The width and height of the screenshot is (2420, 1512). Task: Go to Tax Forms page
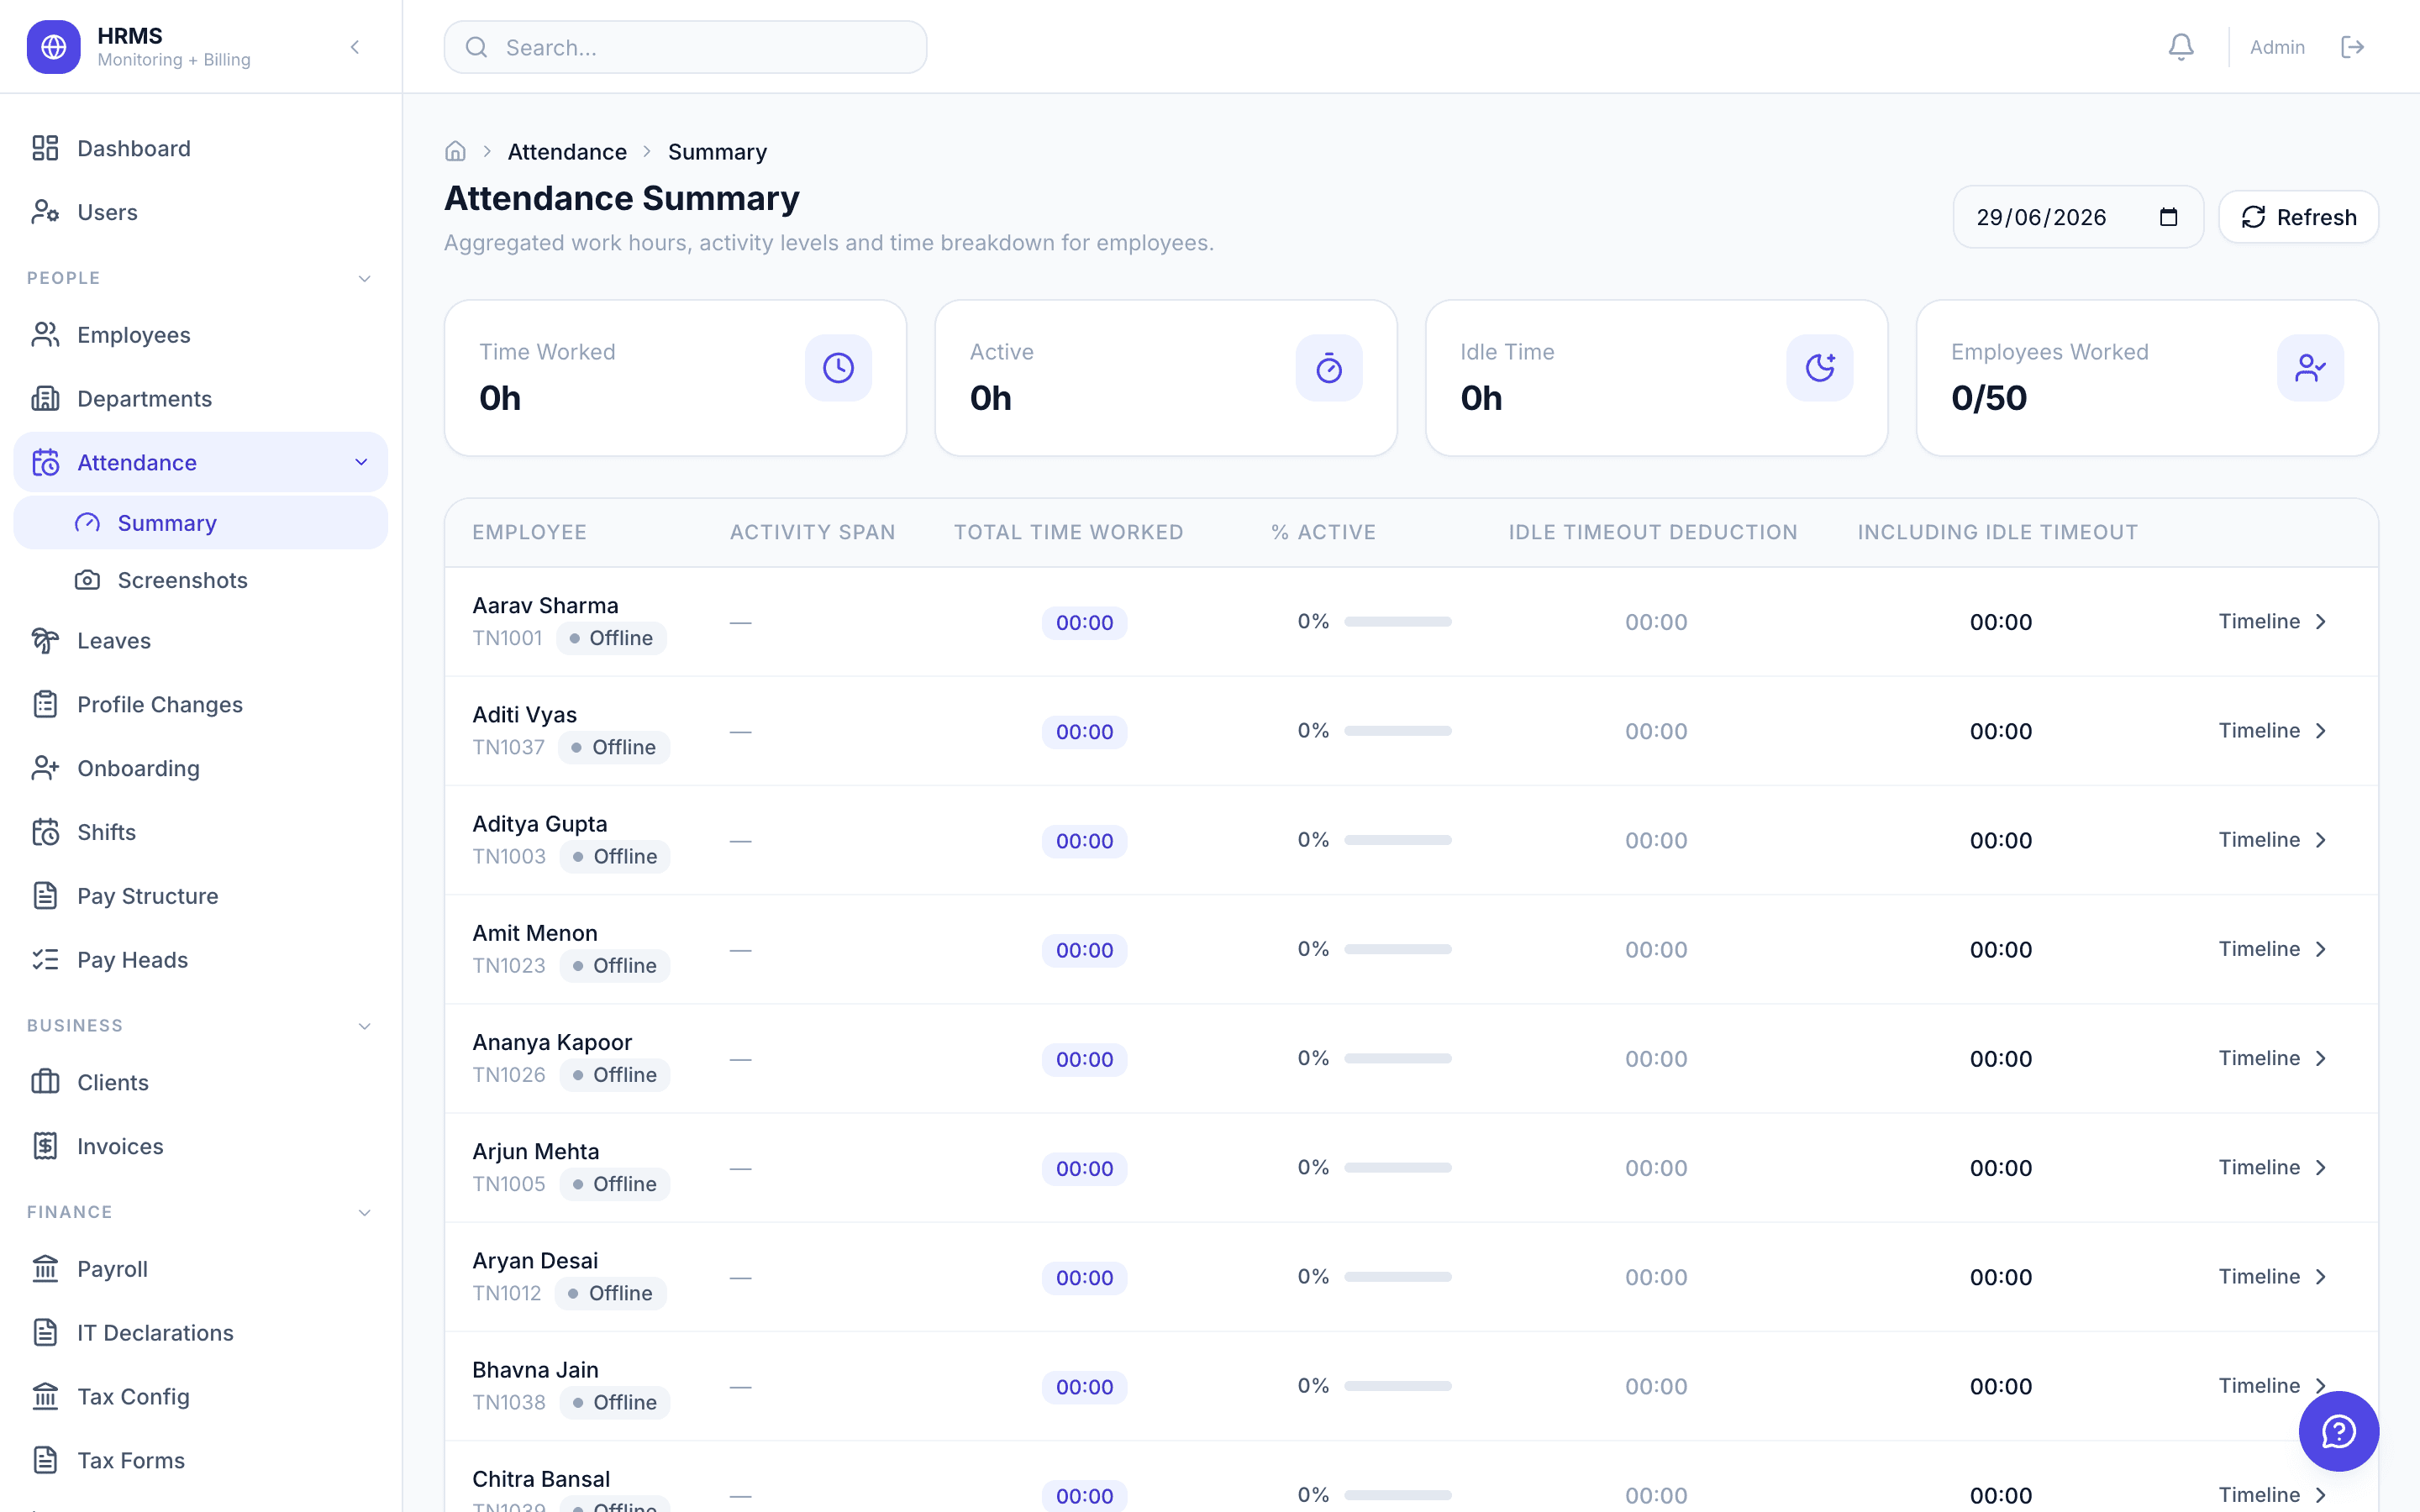click(x=200, y=1460)
